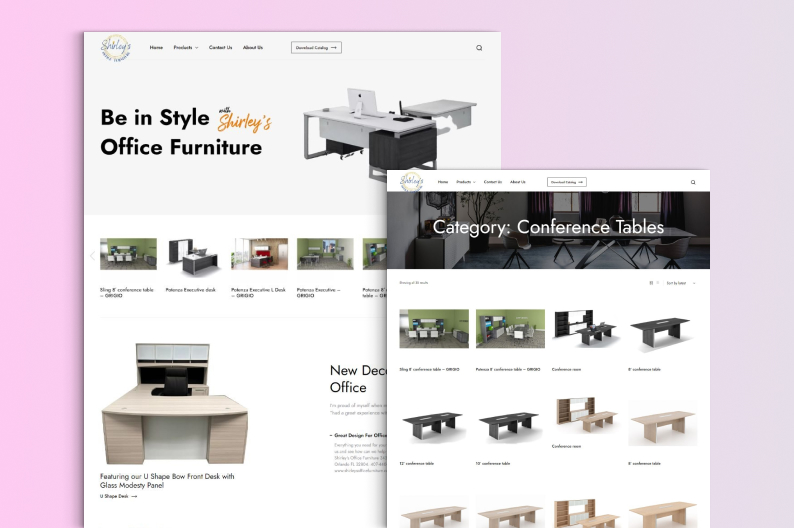Open About Us in homepage navigation
Screen dimensions: 794x528
pos(253,48)
